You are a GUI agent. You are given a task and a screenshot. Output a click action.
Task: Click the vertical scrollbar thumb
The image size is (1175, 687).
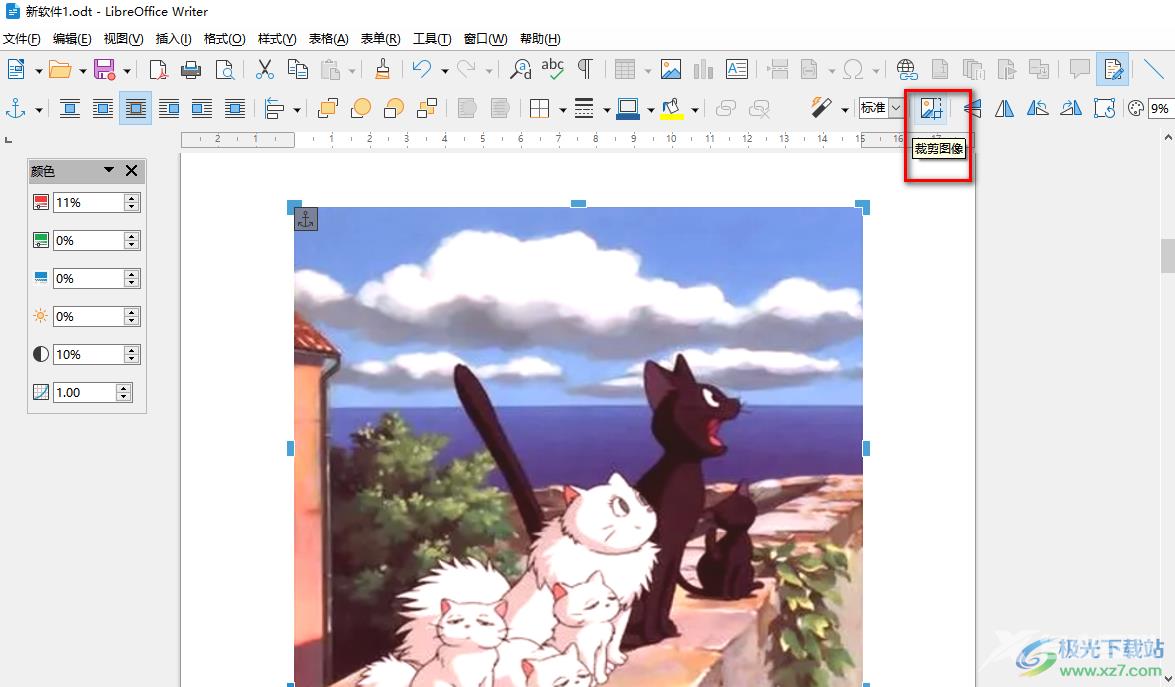tap(1168, 256)
